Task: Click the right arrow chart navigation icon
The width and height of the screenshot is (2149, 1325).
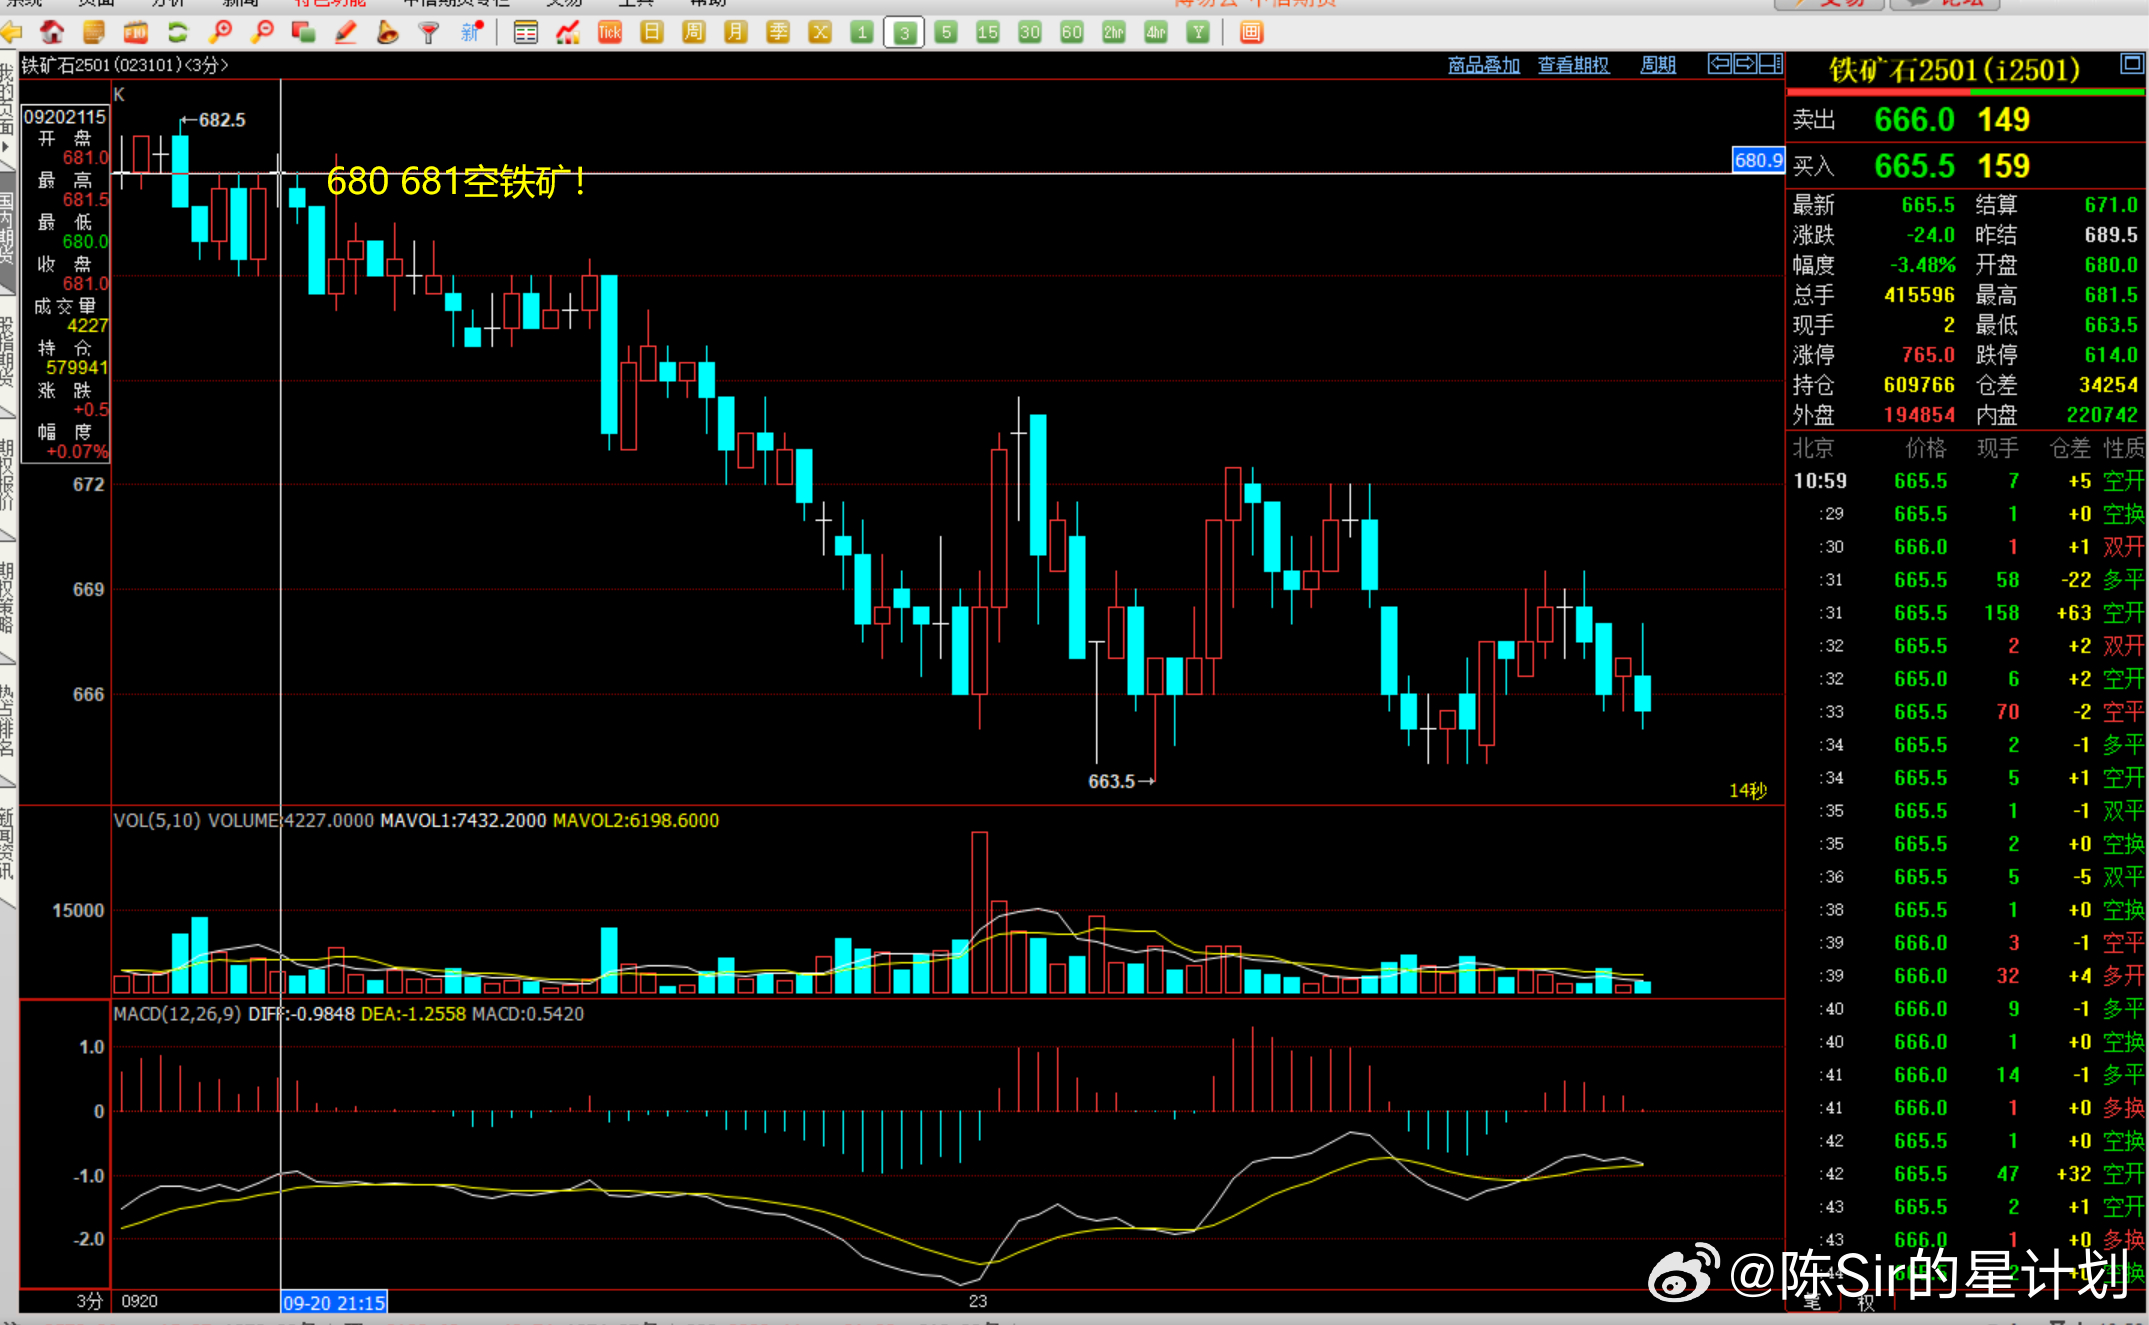Action: click(1745, 64)
